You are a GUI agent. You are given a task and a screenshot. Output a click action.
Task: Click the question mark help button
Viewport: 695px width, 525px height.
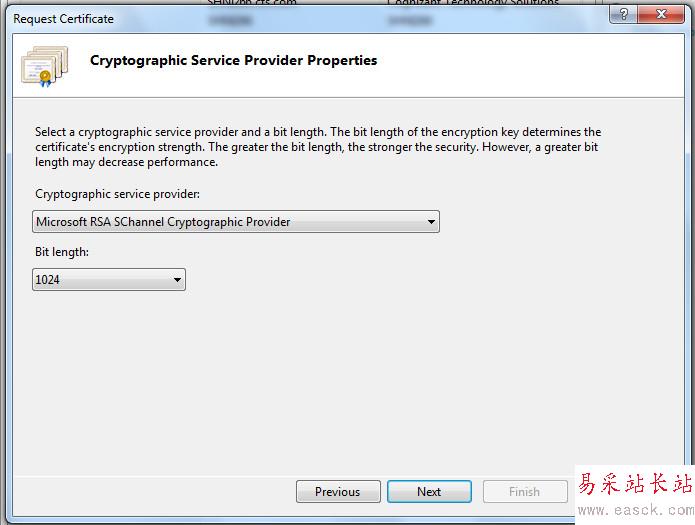click(623, 15)
